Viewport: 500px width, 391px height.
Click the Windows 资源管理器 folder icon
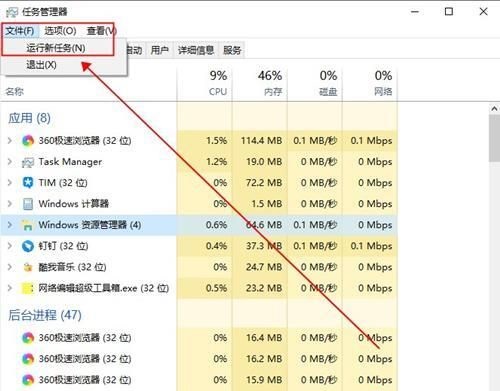tap(27, 225)
